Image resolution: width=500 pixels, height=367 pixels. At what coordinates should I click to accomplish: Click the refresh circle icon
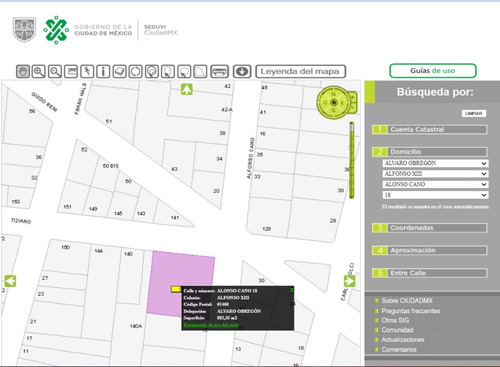[x=136, y=71]
